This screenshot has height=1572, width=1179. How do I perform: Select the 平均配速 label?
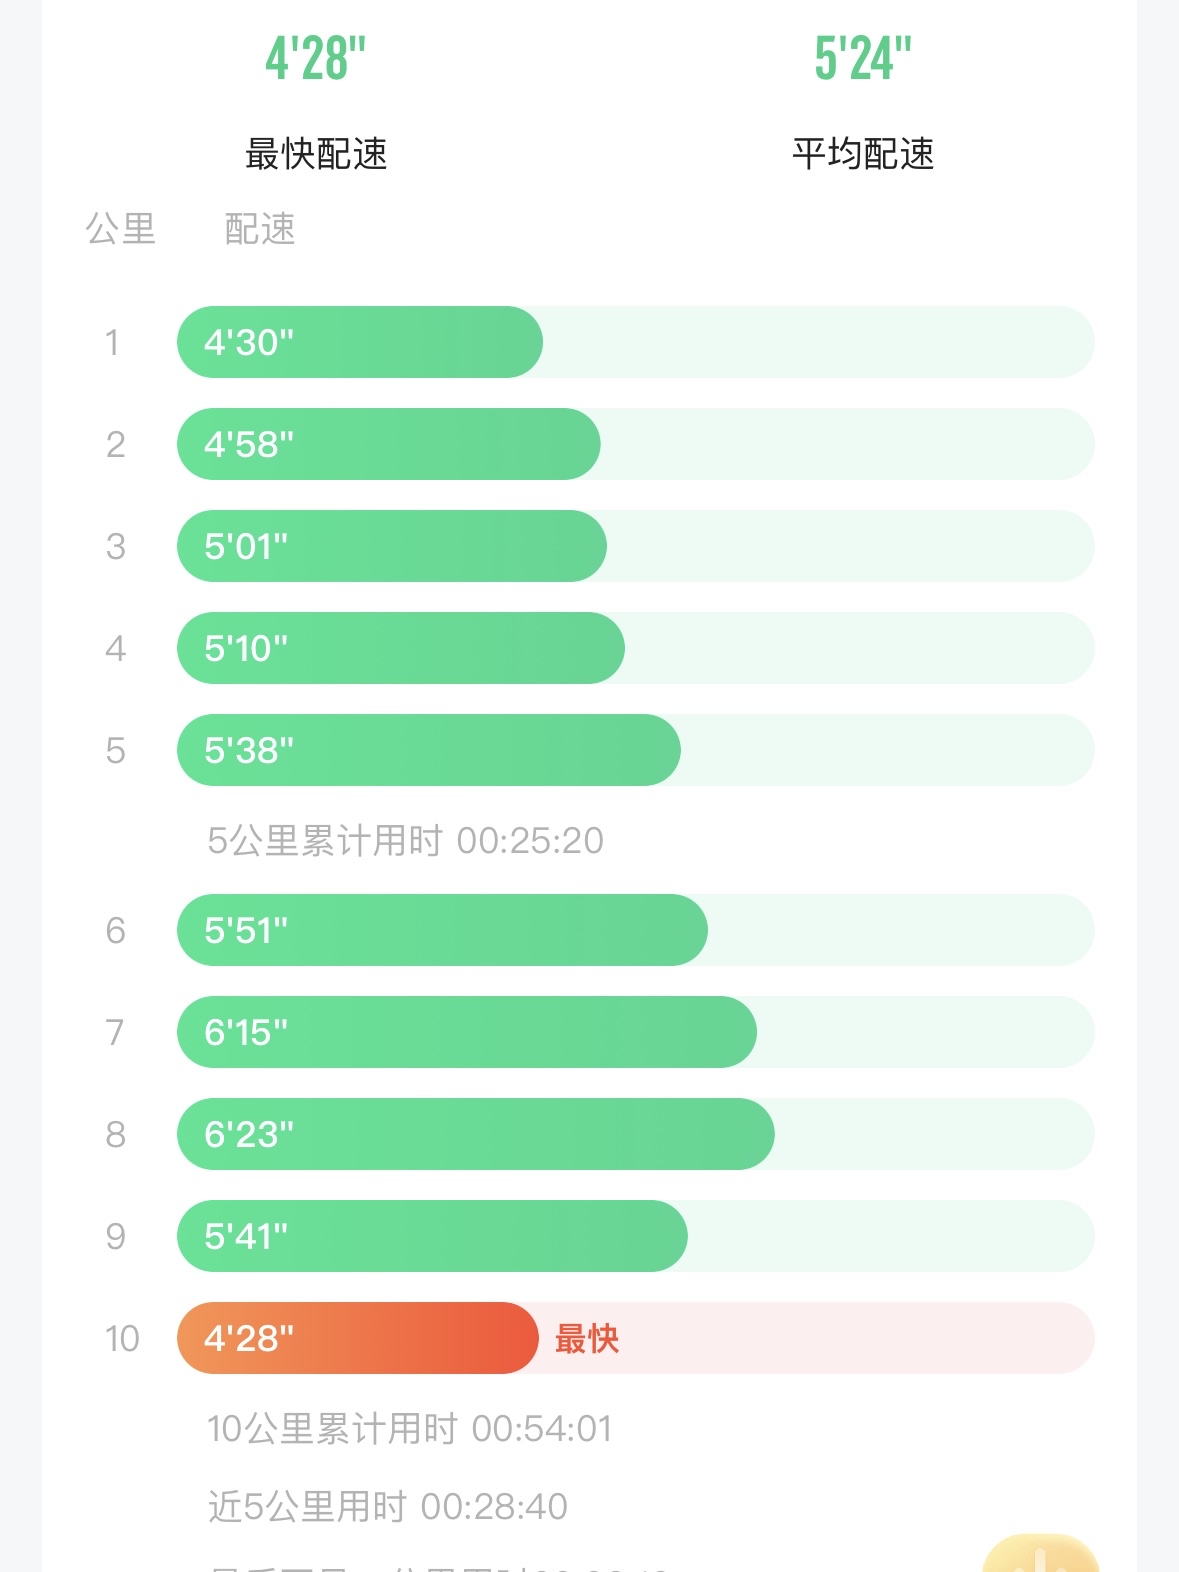coord(863,154)
